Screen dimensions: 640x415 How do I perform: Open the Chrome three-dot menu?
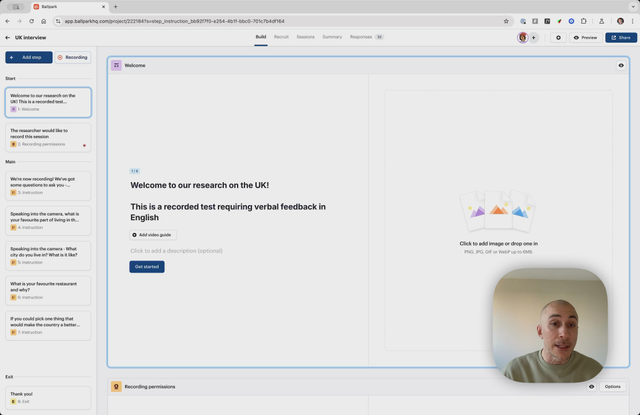click(633, 21)
